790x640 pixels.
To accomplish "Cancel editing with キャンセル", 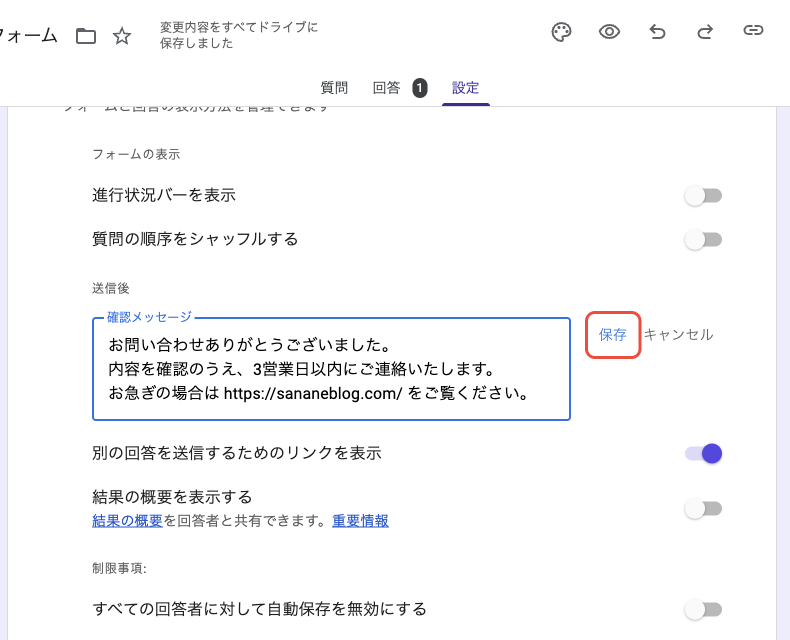I will pyautogui.click(x=678, y=335).
